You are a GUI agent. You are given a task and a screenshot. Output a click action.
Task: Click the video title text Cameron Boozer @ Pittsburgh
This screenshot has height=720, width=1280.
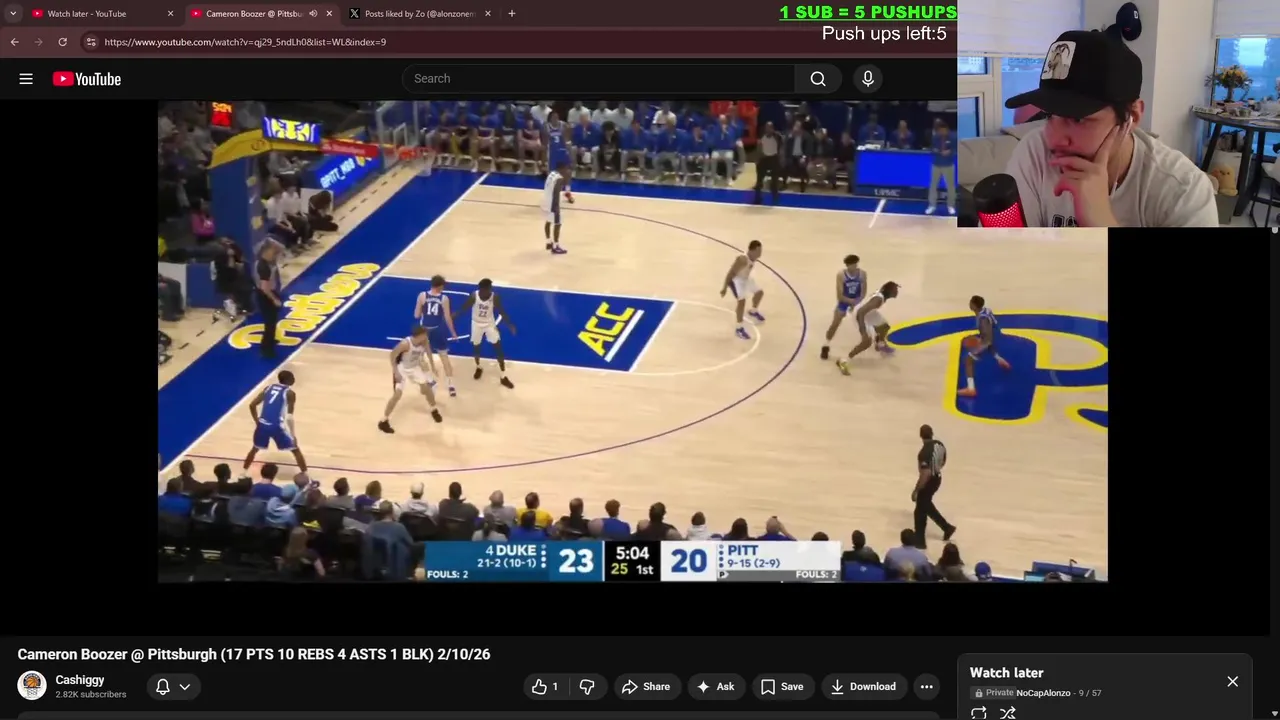[254, 654]
